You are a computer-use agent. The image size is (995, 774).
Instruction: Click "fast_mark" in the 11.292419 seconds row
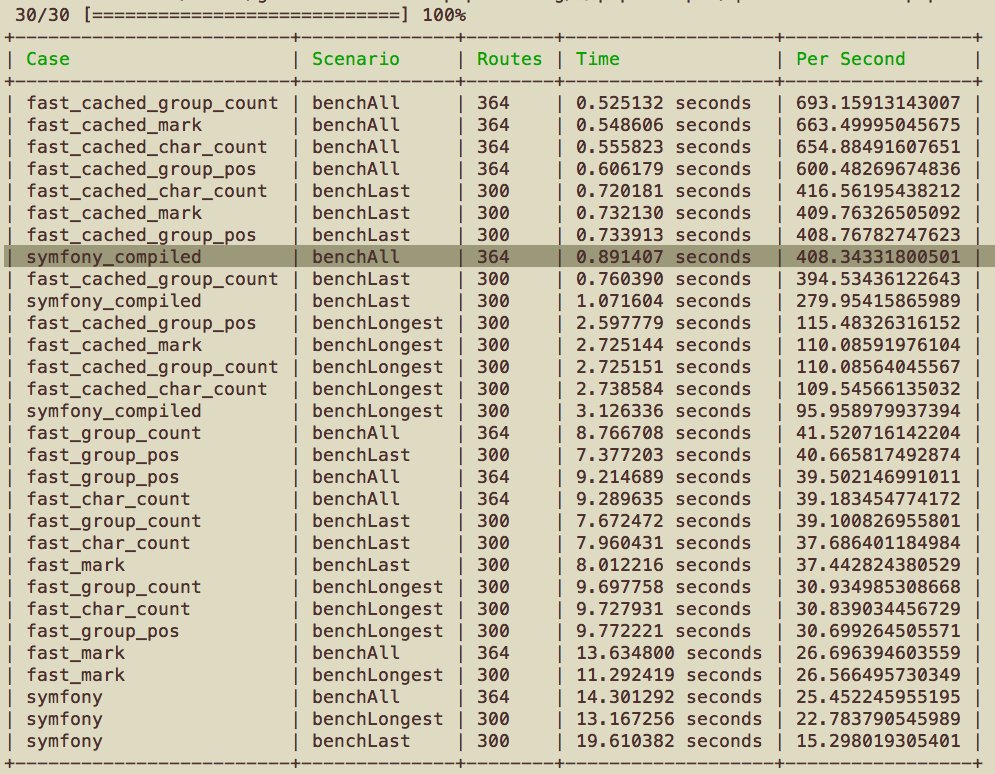click(76, 675)
